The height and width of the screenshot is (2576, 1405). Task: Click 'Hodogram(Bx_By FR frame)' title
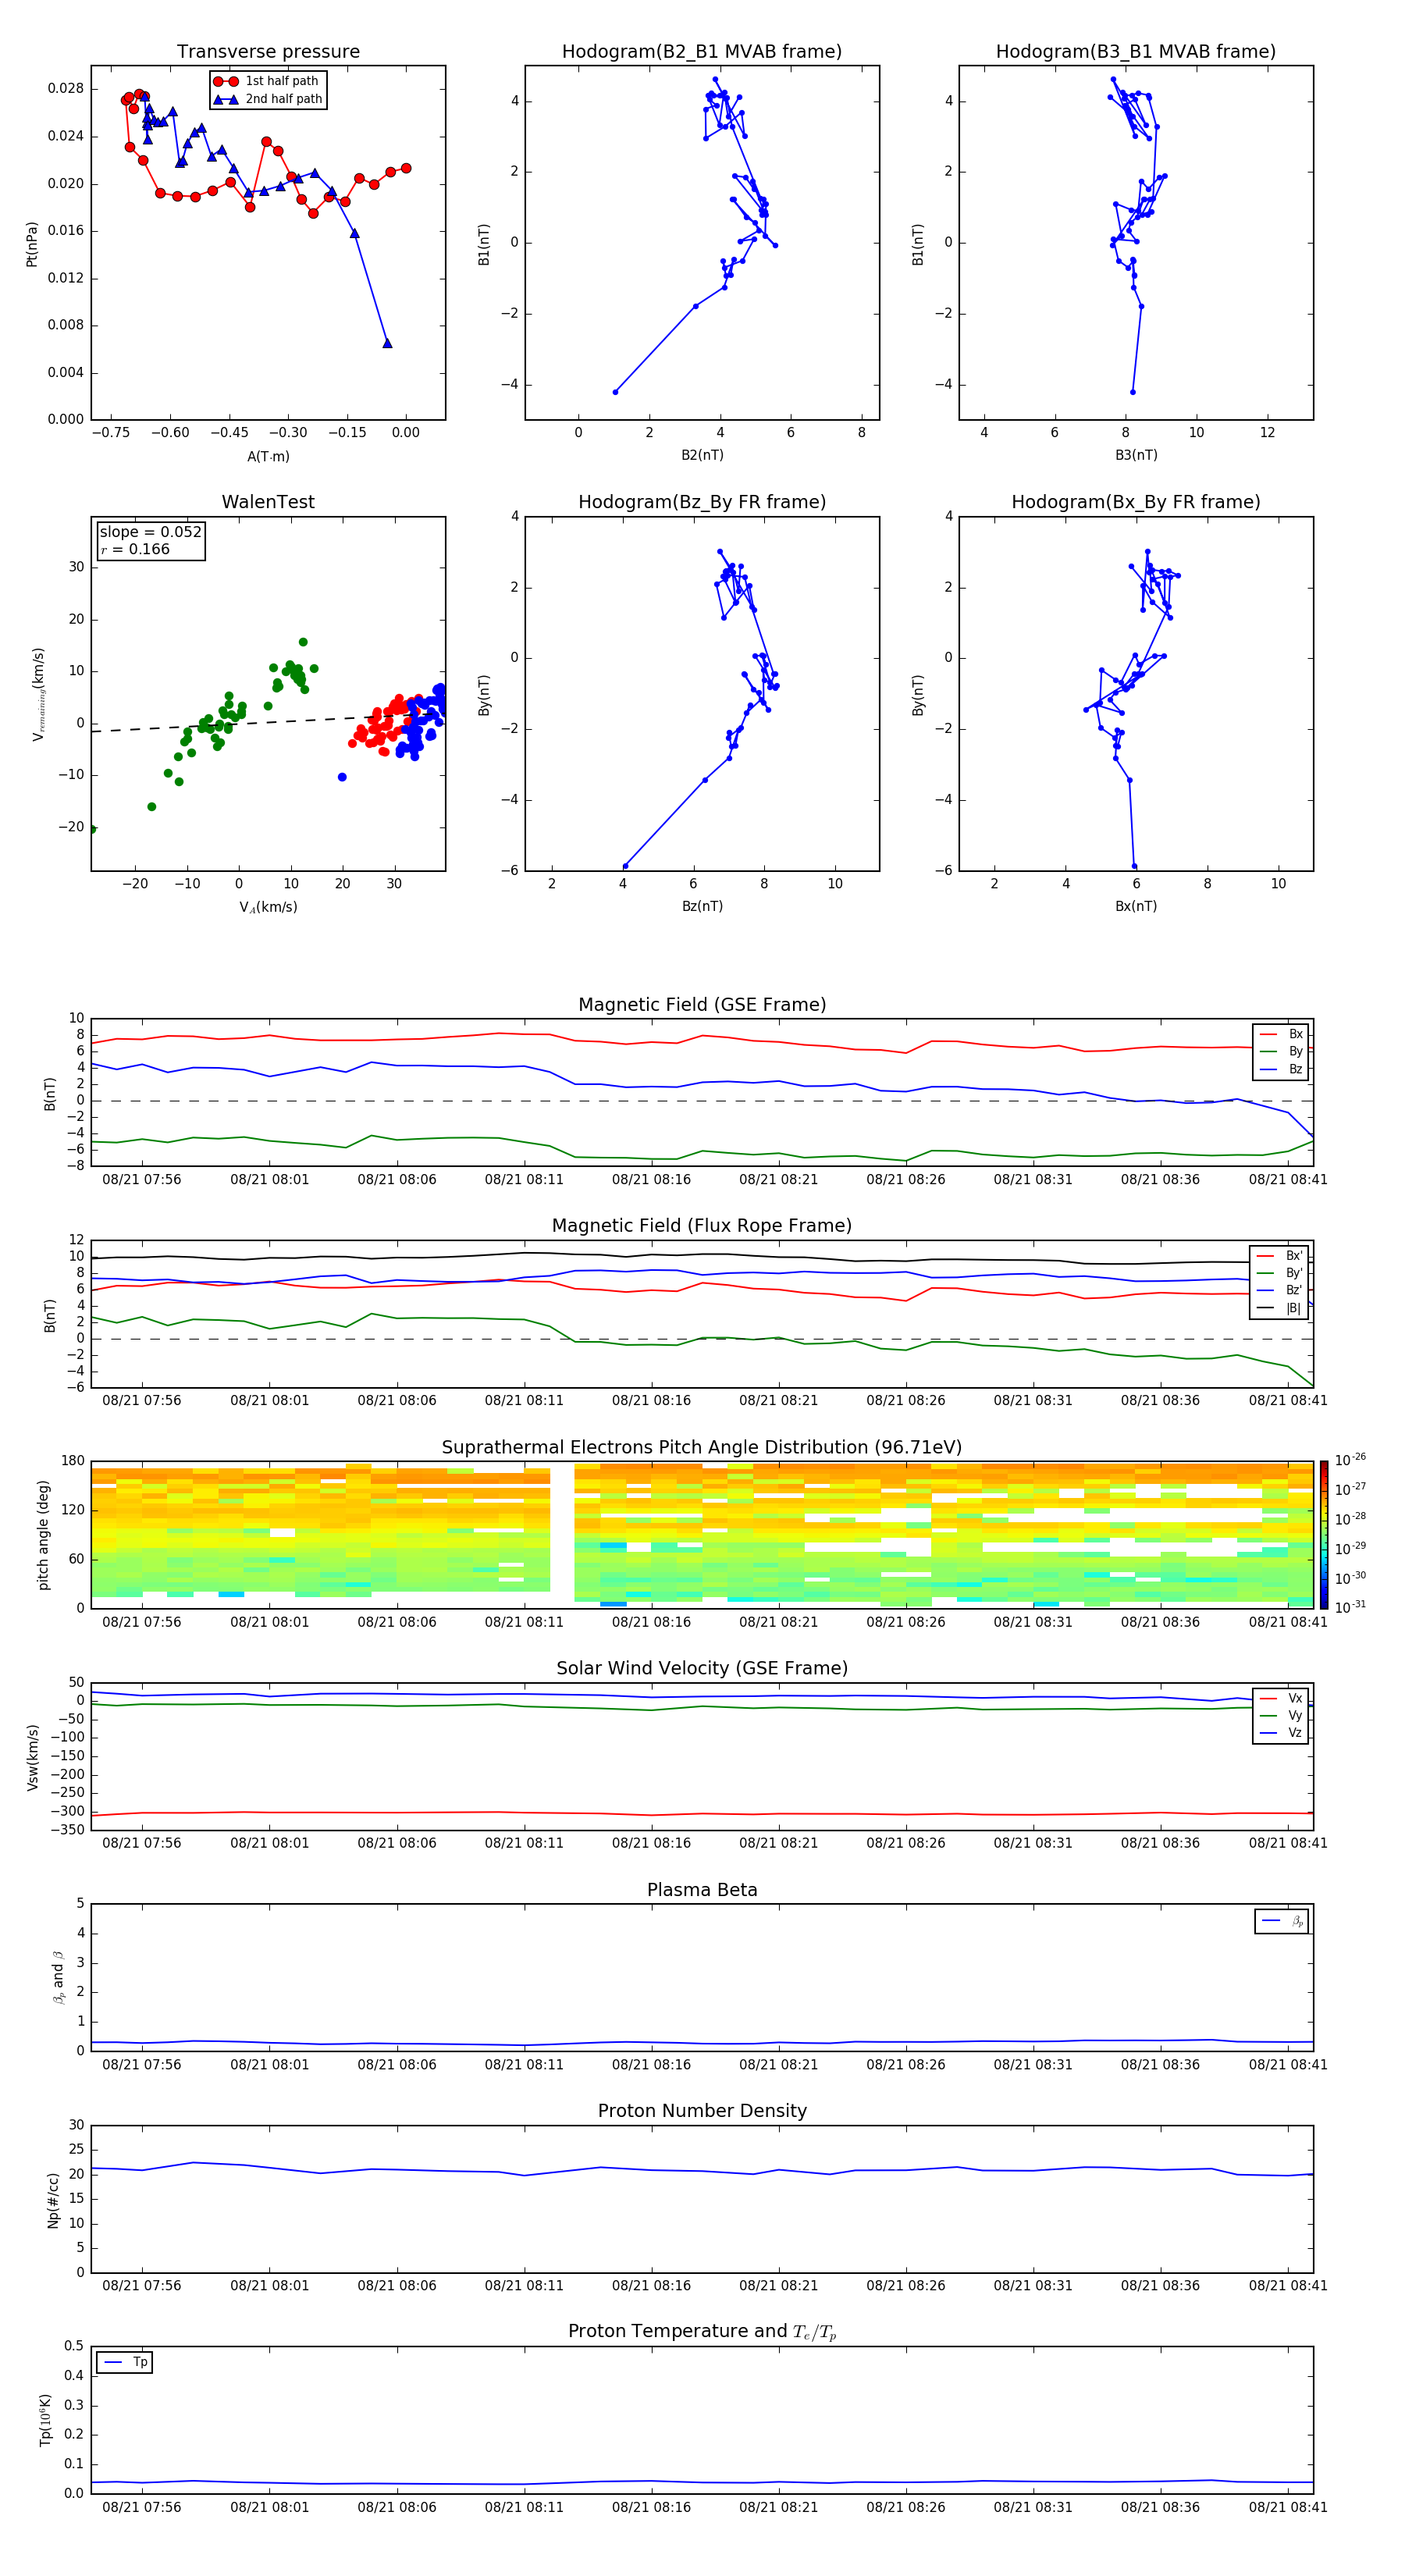point(1136,502)
